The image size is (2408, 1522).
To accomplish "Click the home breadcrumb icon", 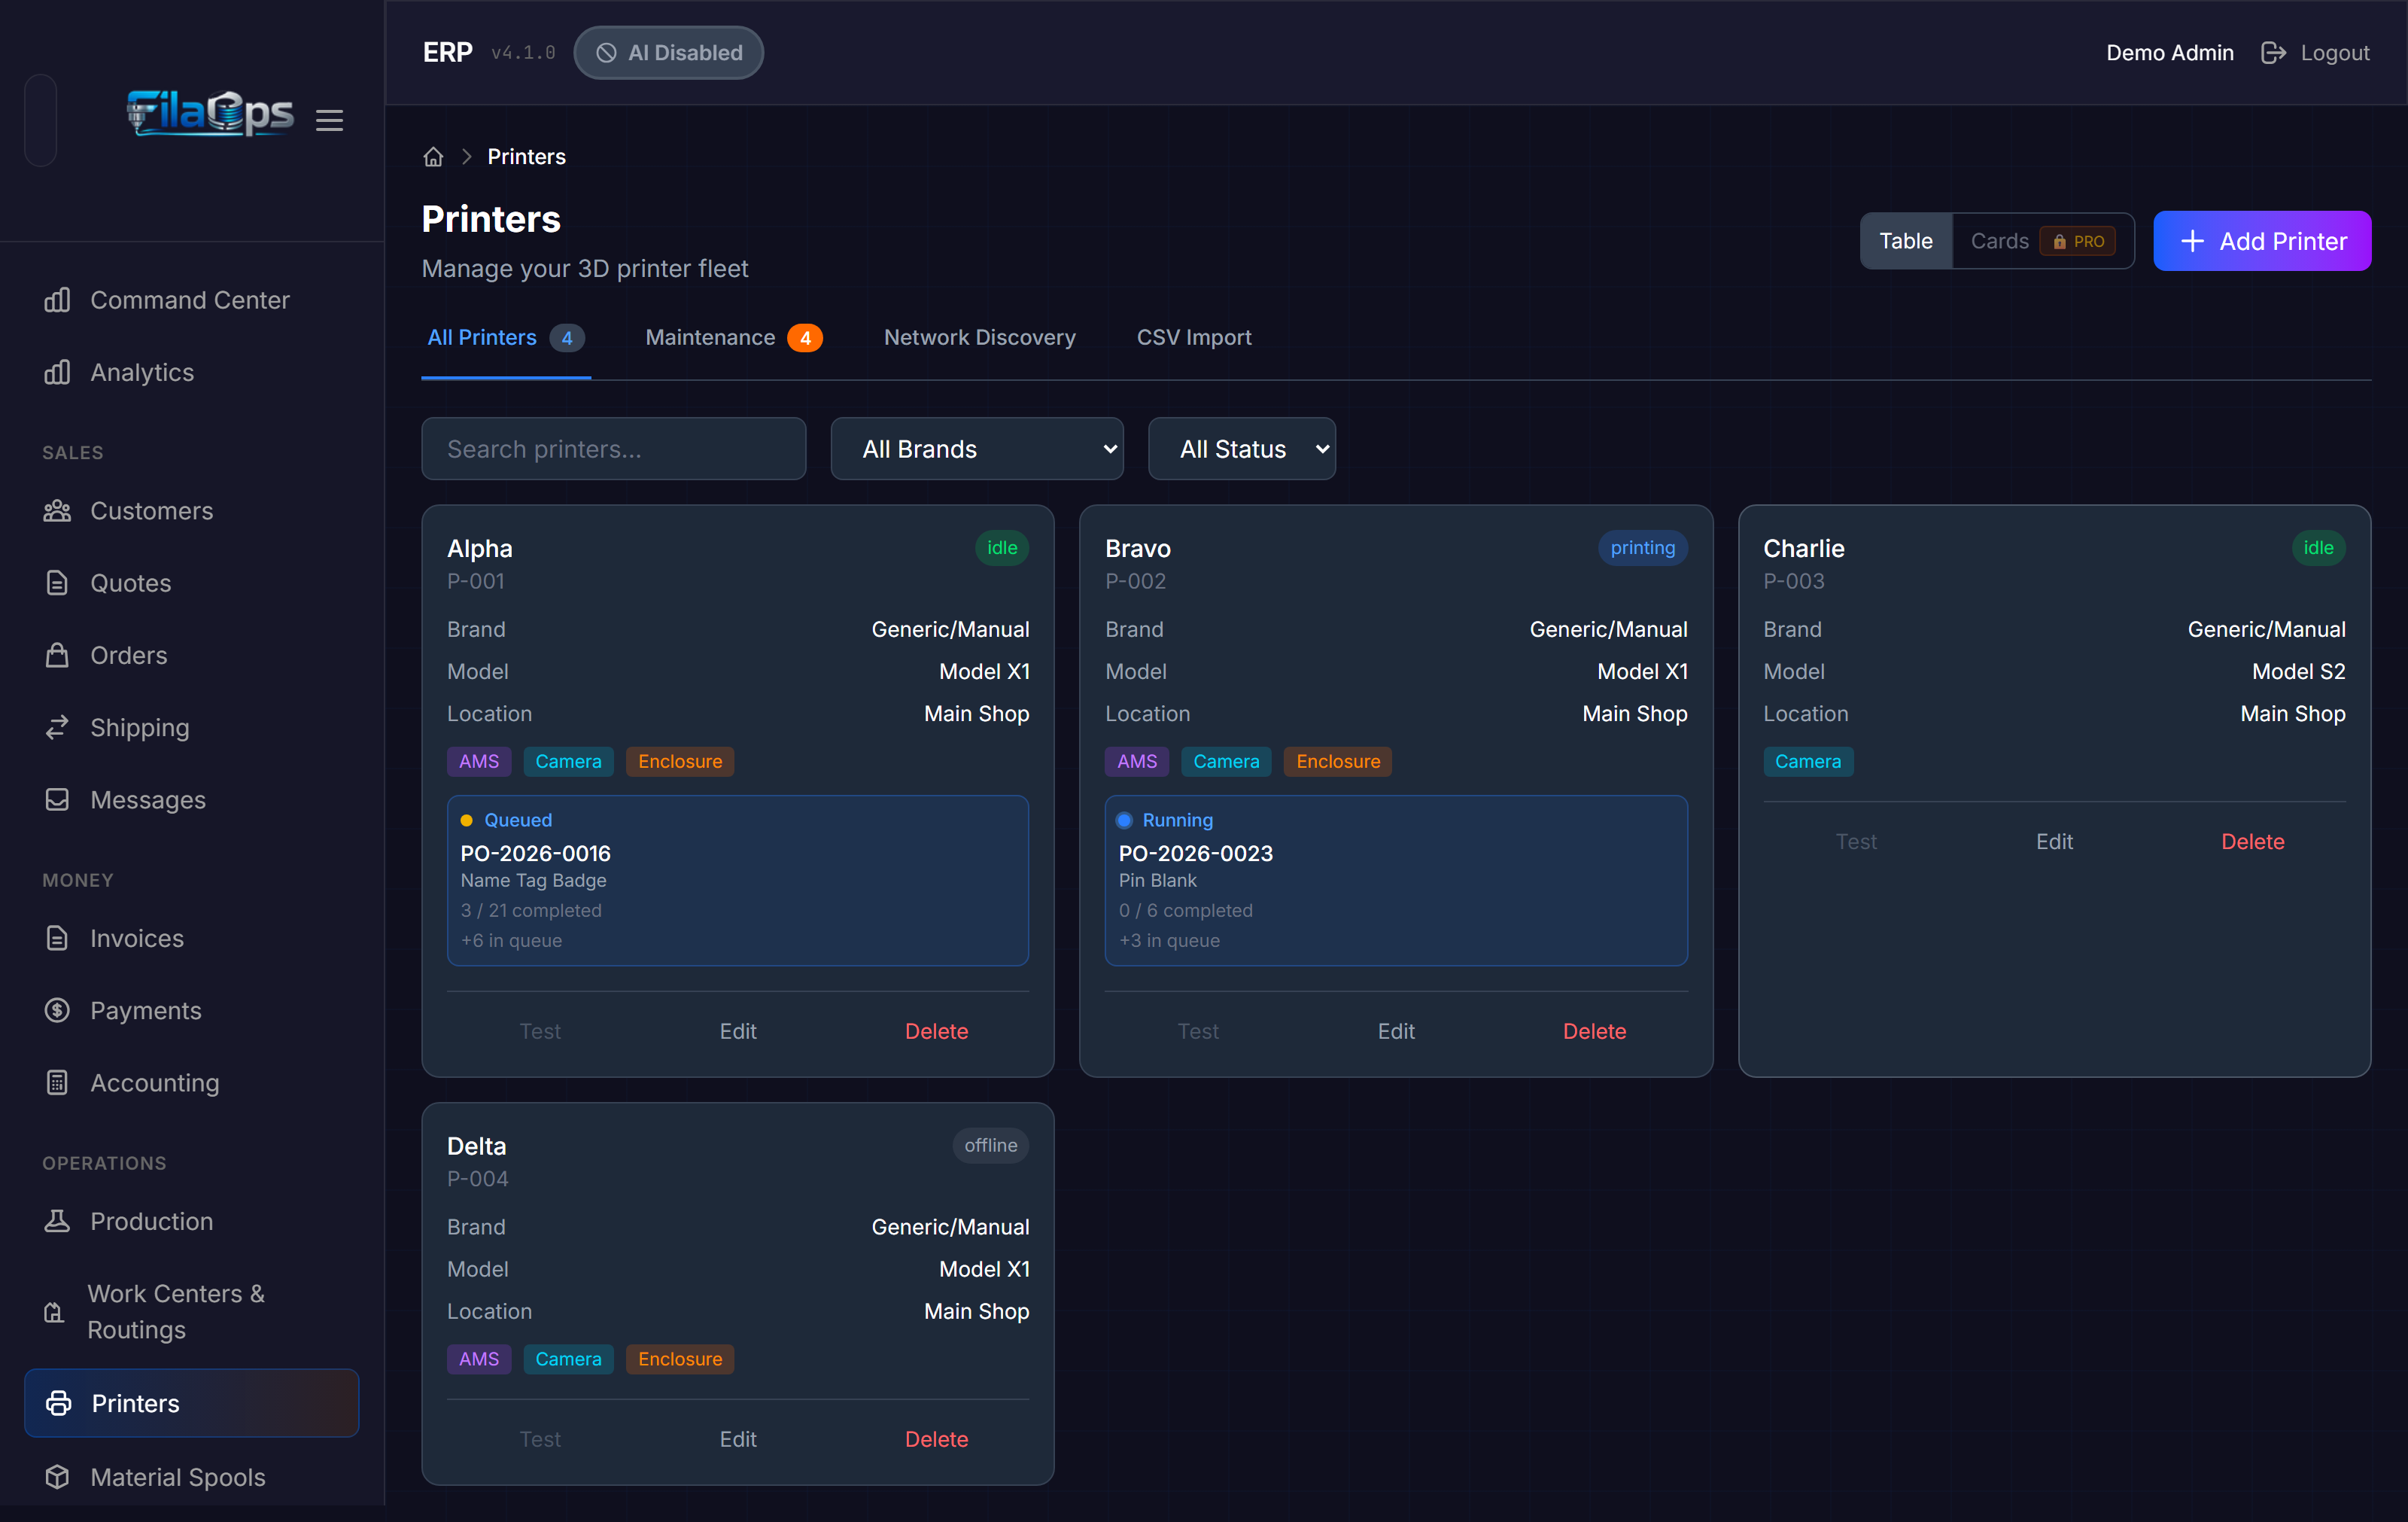I will (433, 157).
